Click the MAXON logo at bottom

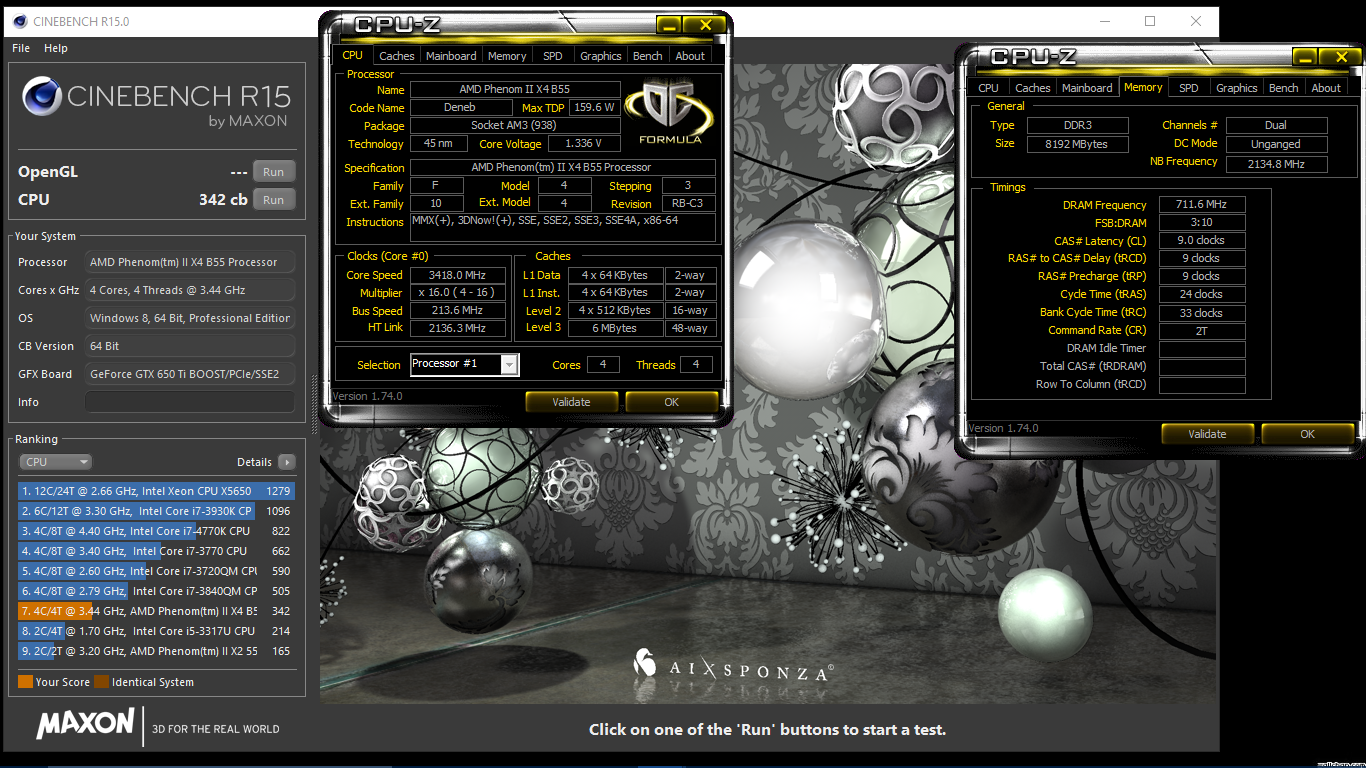coord(85,723)
